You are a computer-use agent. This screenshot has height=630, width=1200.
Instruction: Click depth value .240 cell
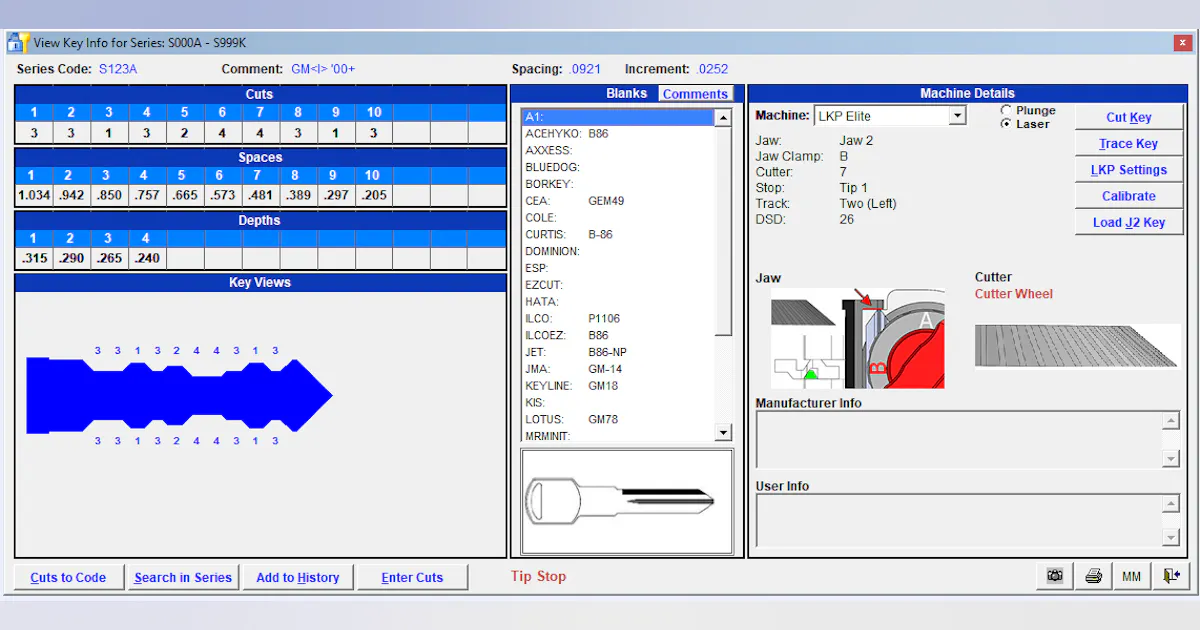coord(147,258)
